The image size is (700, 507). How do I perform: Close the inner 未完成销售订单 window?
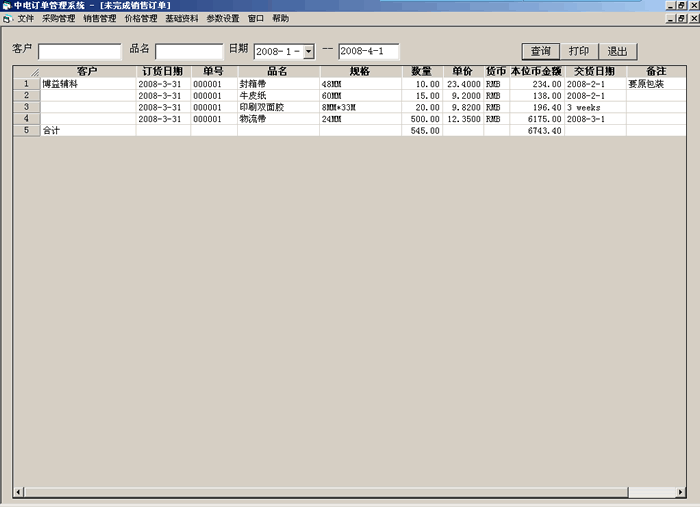tap(692, 18)
